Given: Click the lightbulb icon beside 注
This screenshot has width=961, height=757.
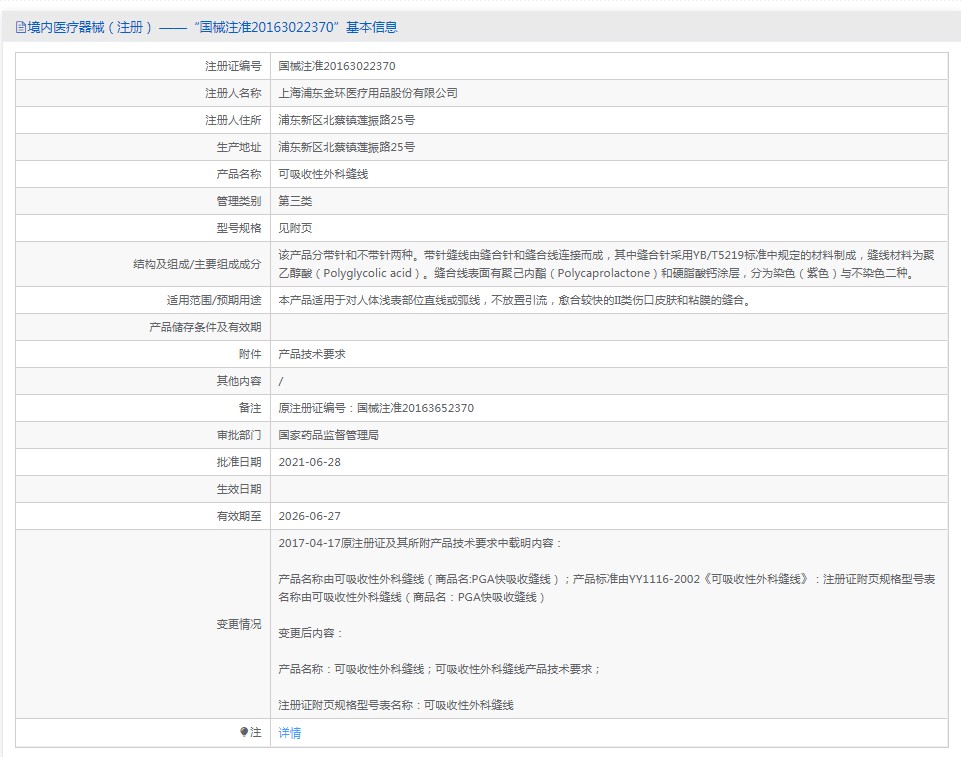Looking at the screenshot, I should 244,732.
